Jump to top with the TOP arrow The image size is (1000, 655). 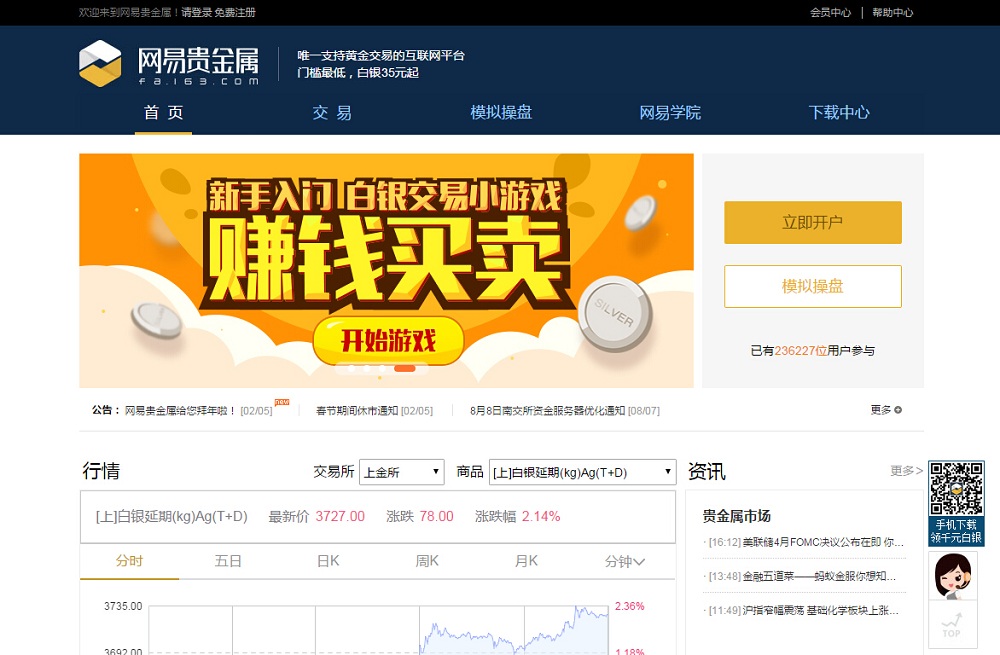click(952, 626)
